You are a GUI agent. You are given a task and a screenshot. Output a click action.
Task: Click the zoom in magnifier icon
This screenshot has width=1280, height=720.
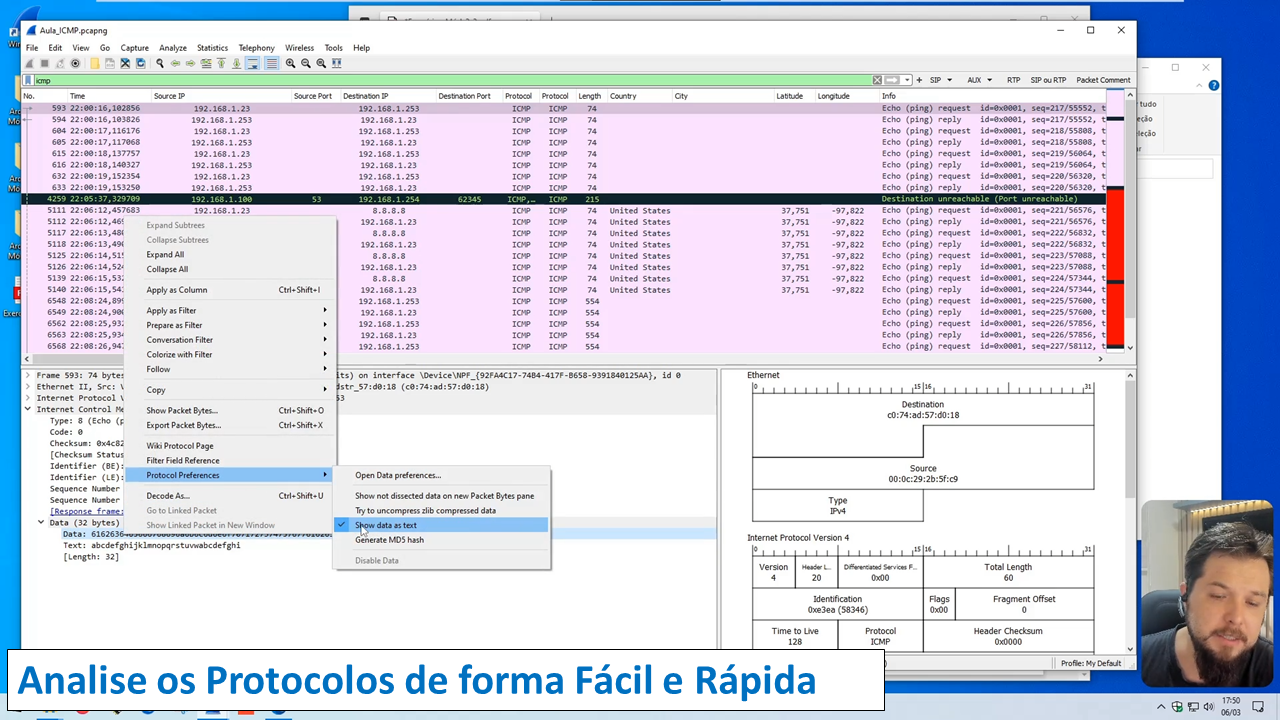[290, 63]
